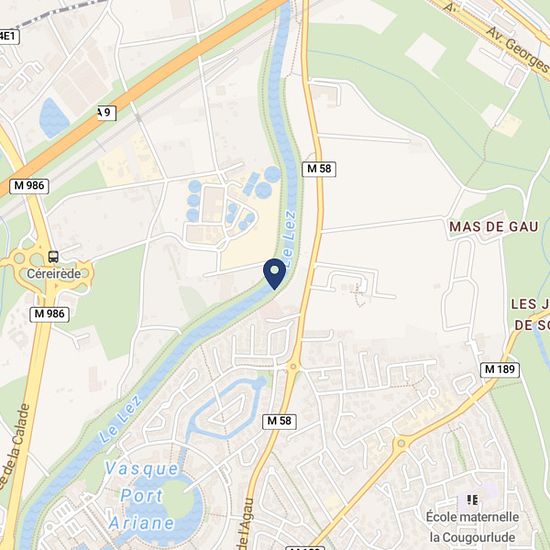Click the small roundabout on M 58
This screenshot has width=550, height=550.
(293, 367)
